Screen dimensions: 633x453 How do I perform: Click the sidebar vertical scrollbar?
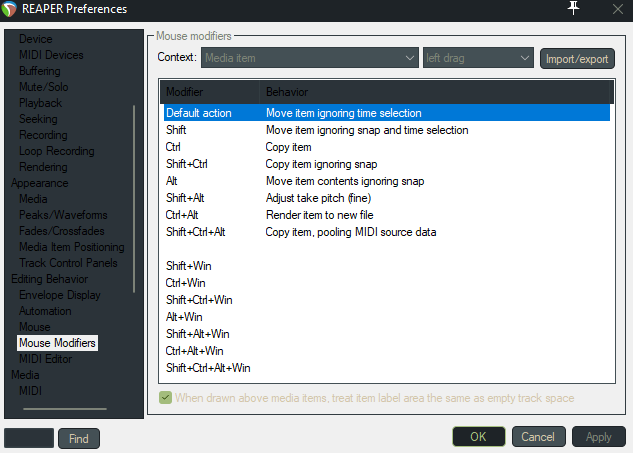[x=134, y=199]
